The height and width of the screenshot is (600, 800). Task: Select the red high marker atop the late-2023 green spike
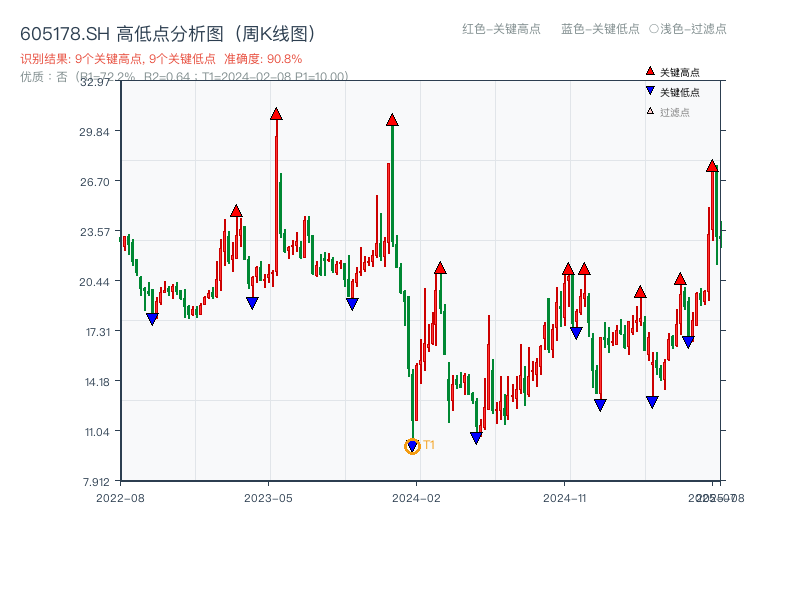tap(392, 120)
